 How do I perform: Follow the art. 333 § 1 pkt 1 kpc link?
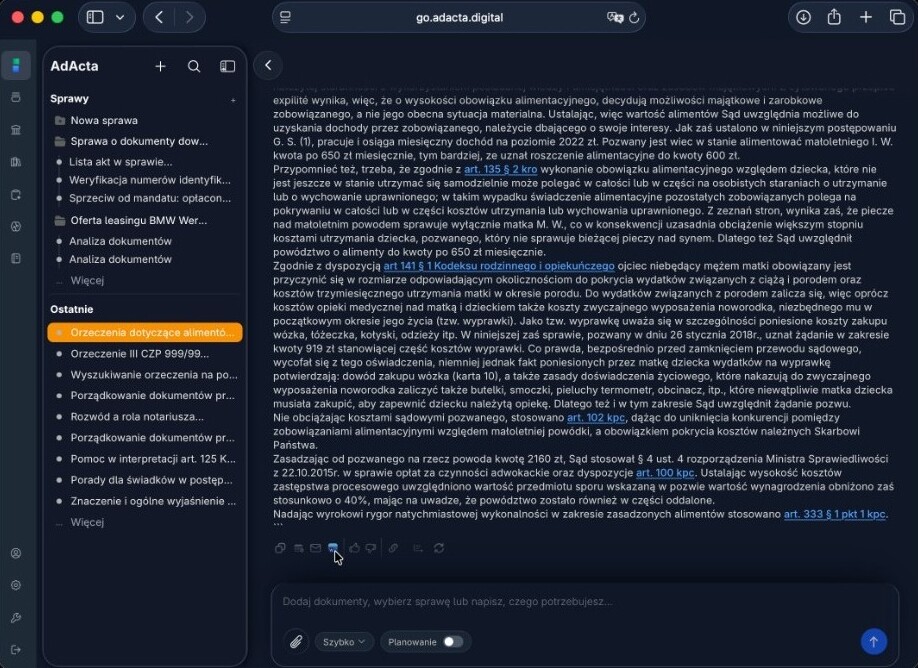835,514
